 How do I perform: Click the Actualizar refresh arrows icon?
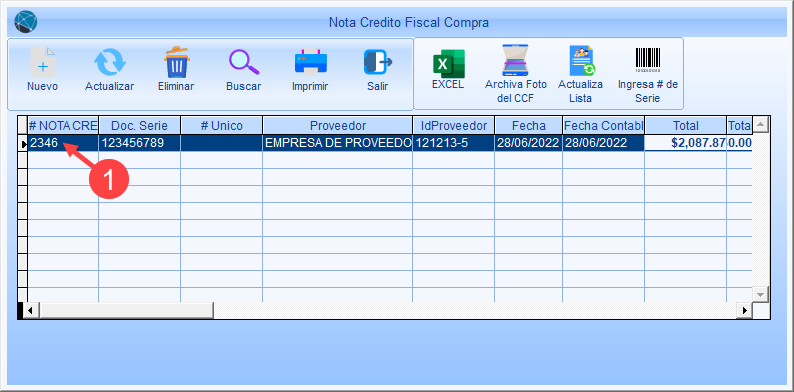click(109, 62)
